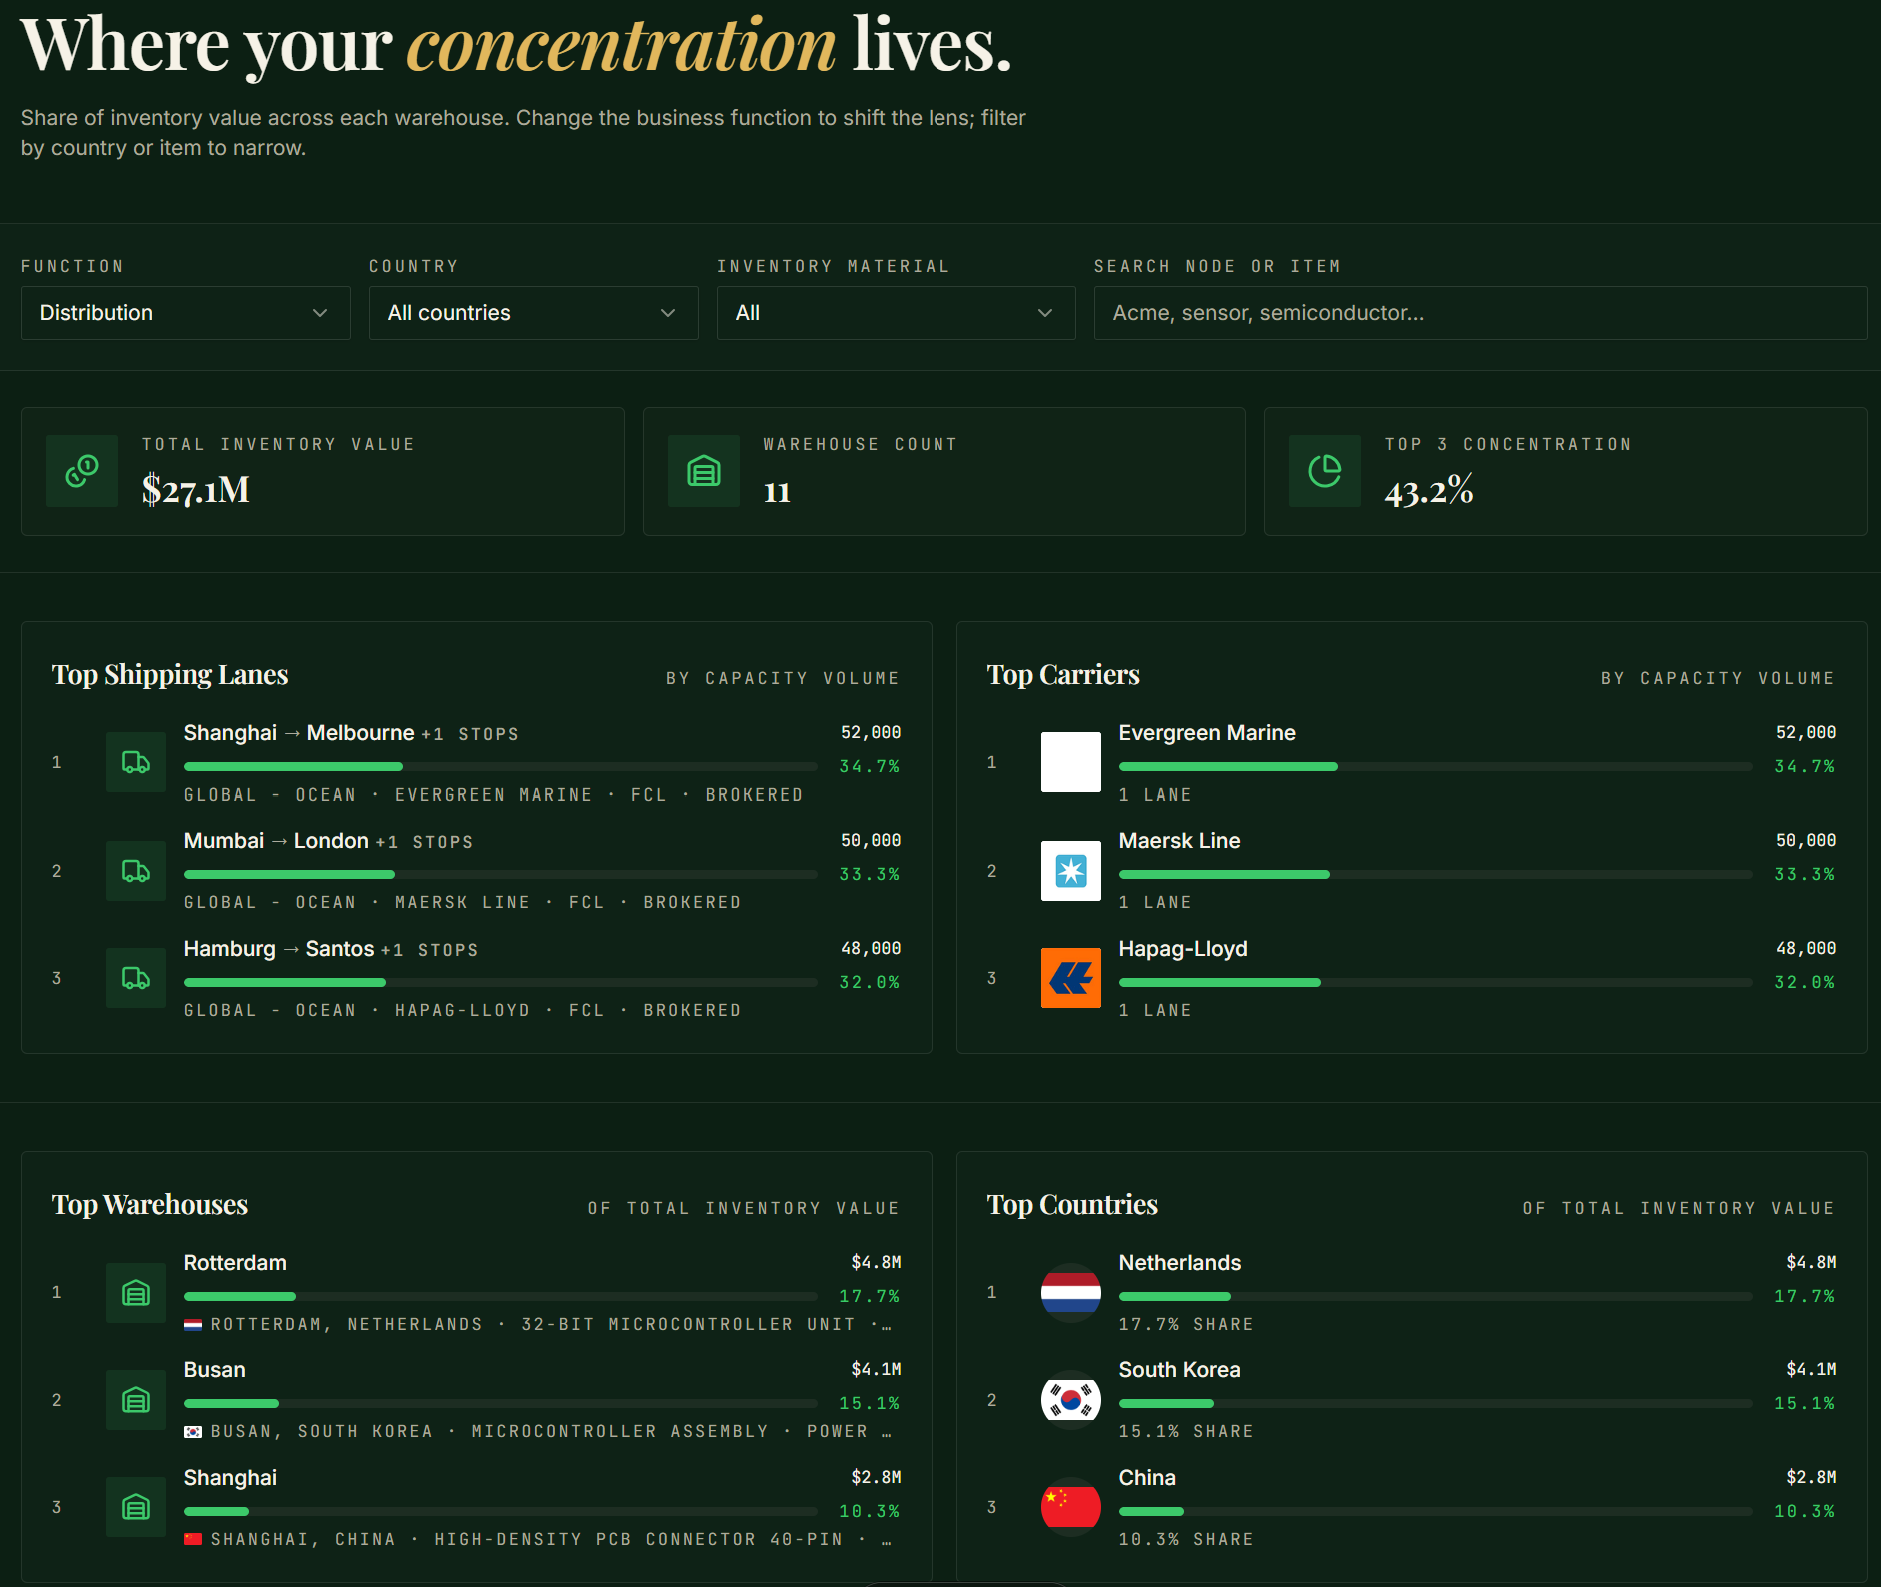The height and width of the screenshot is (1587, 1881).
Task: Click the Warehouse Count building icon
Action: (704, 471)
